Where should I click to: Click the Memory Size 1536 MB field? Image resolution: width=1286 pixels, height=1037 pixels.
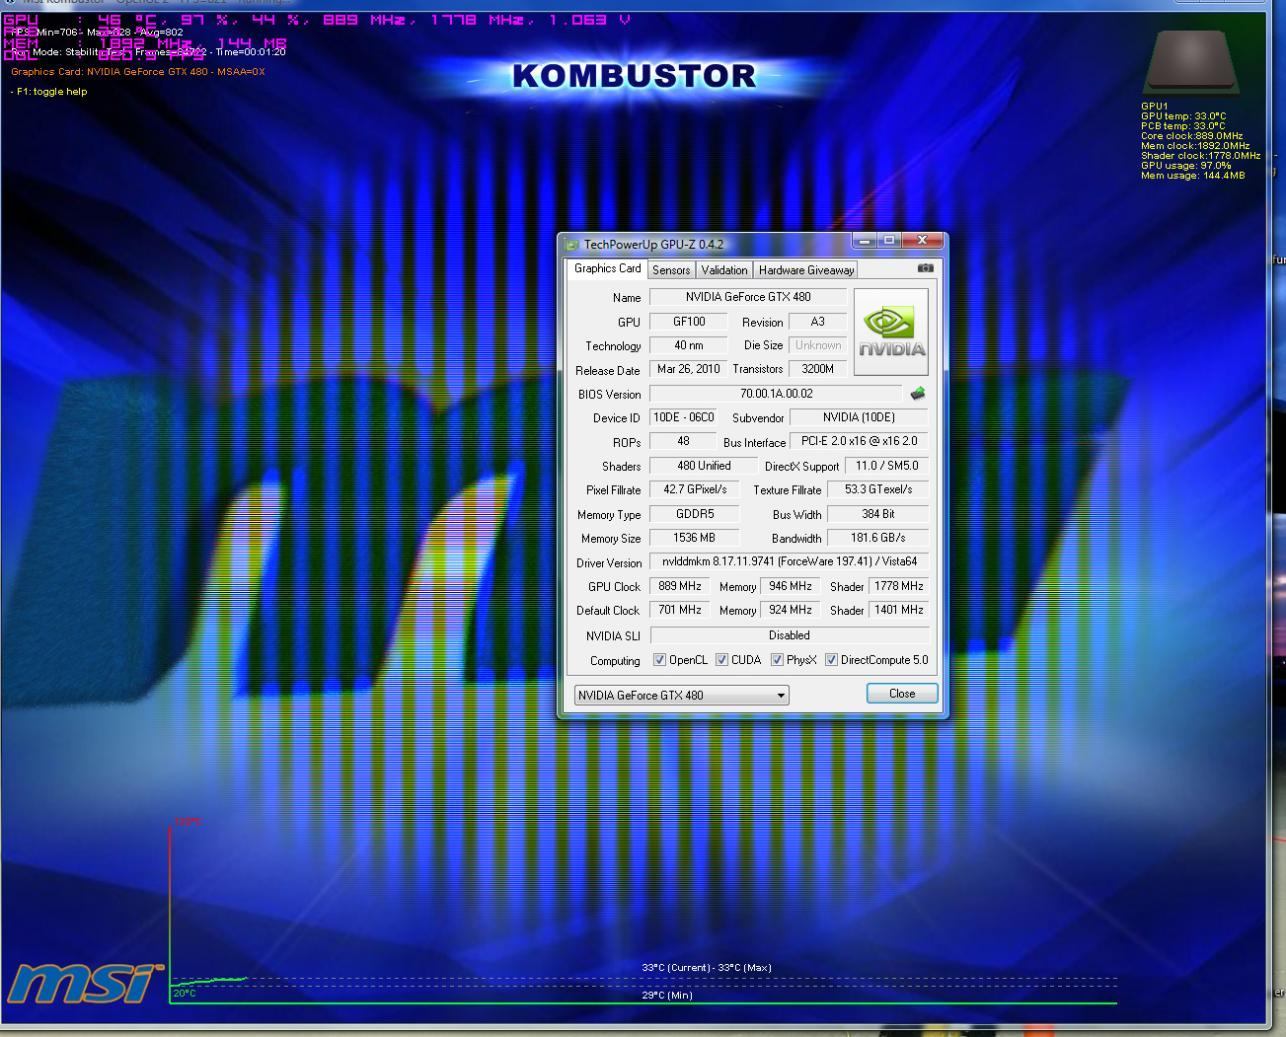(695, 538)
